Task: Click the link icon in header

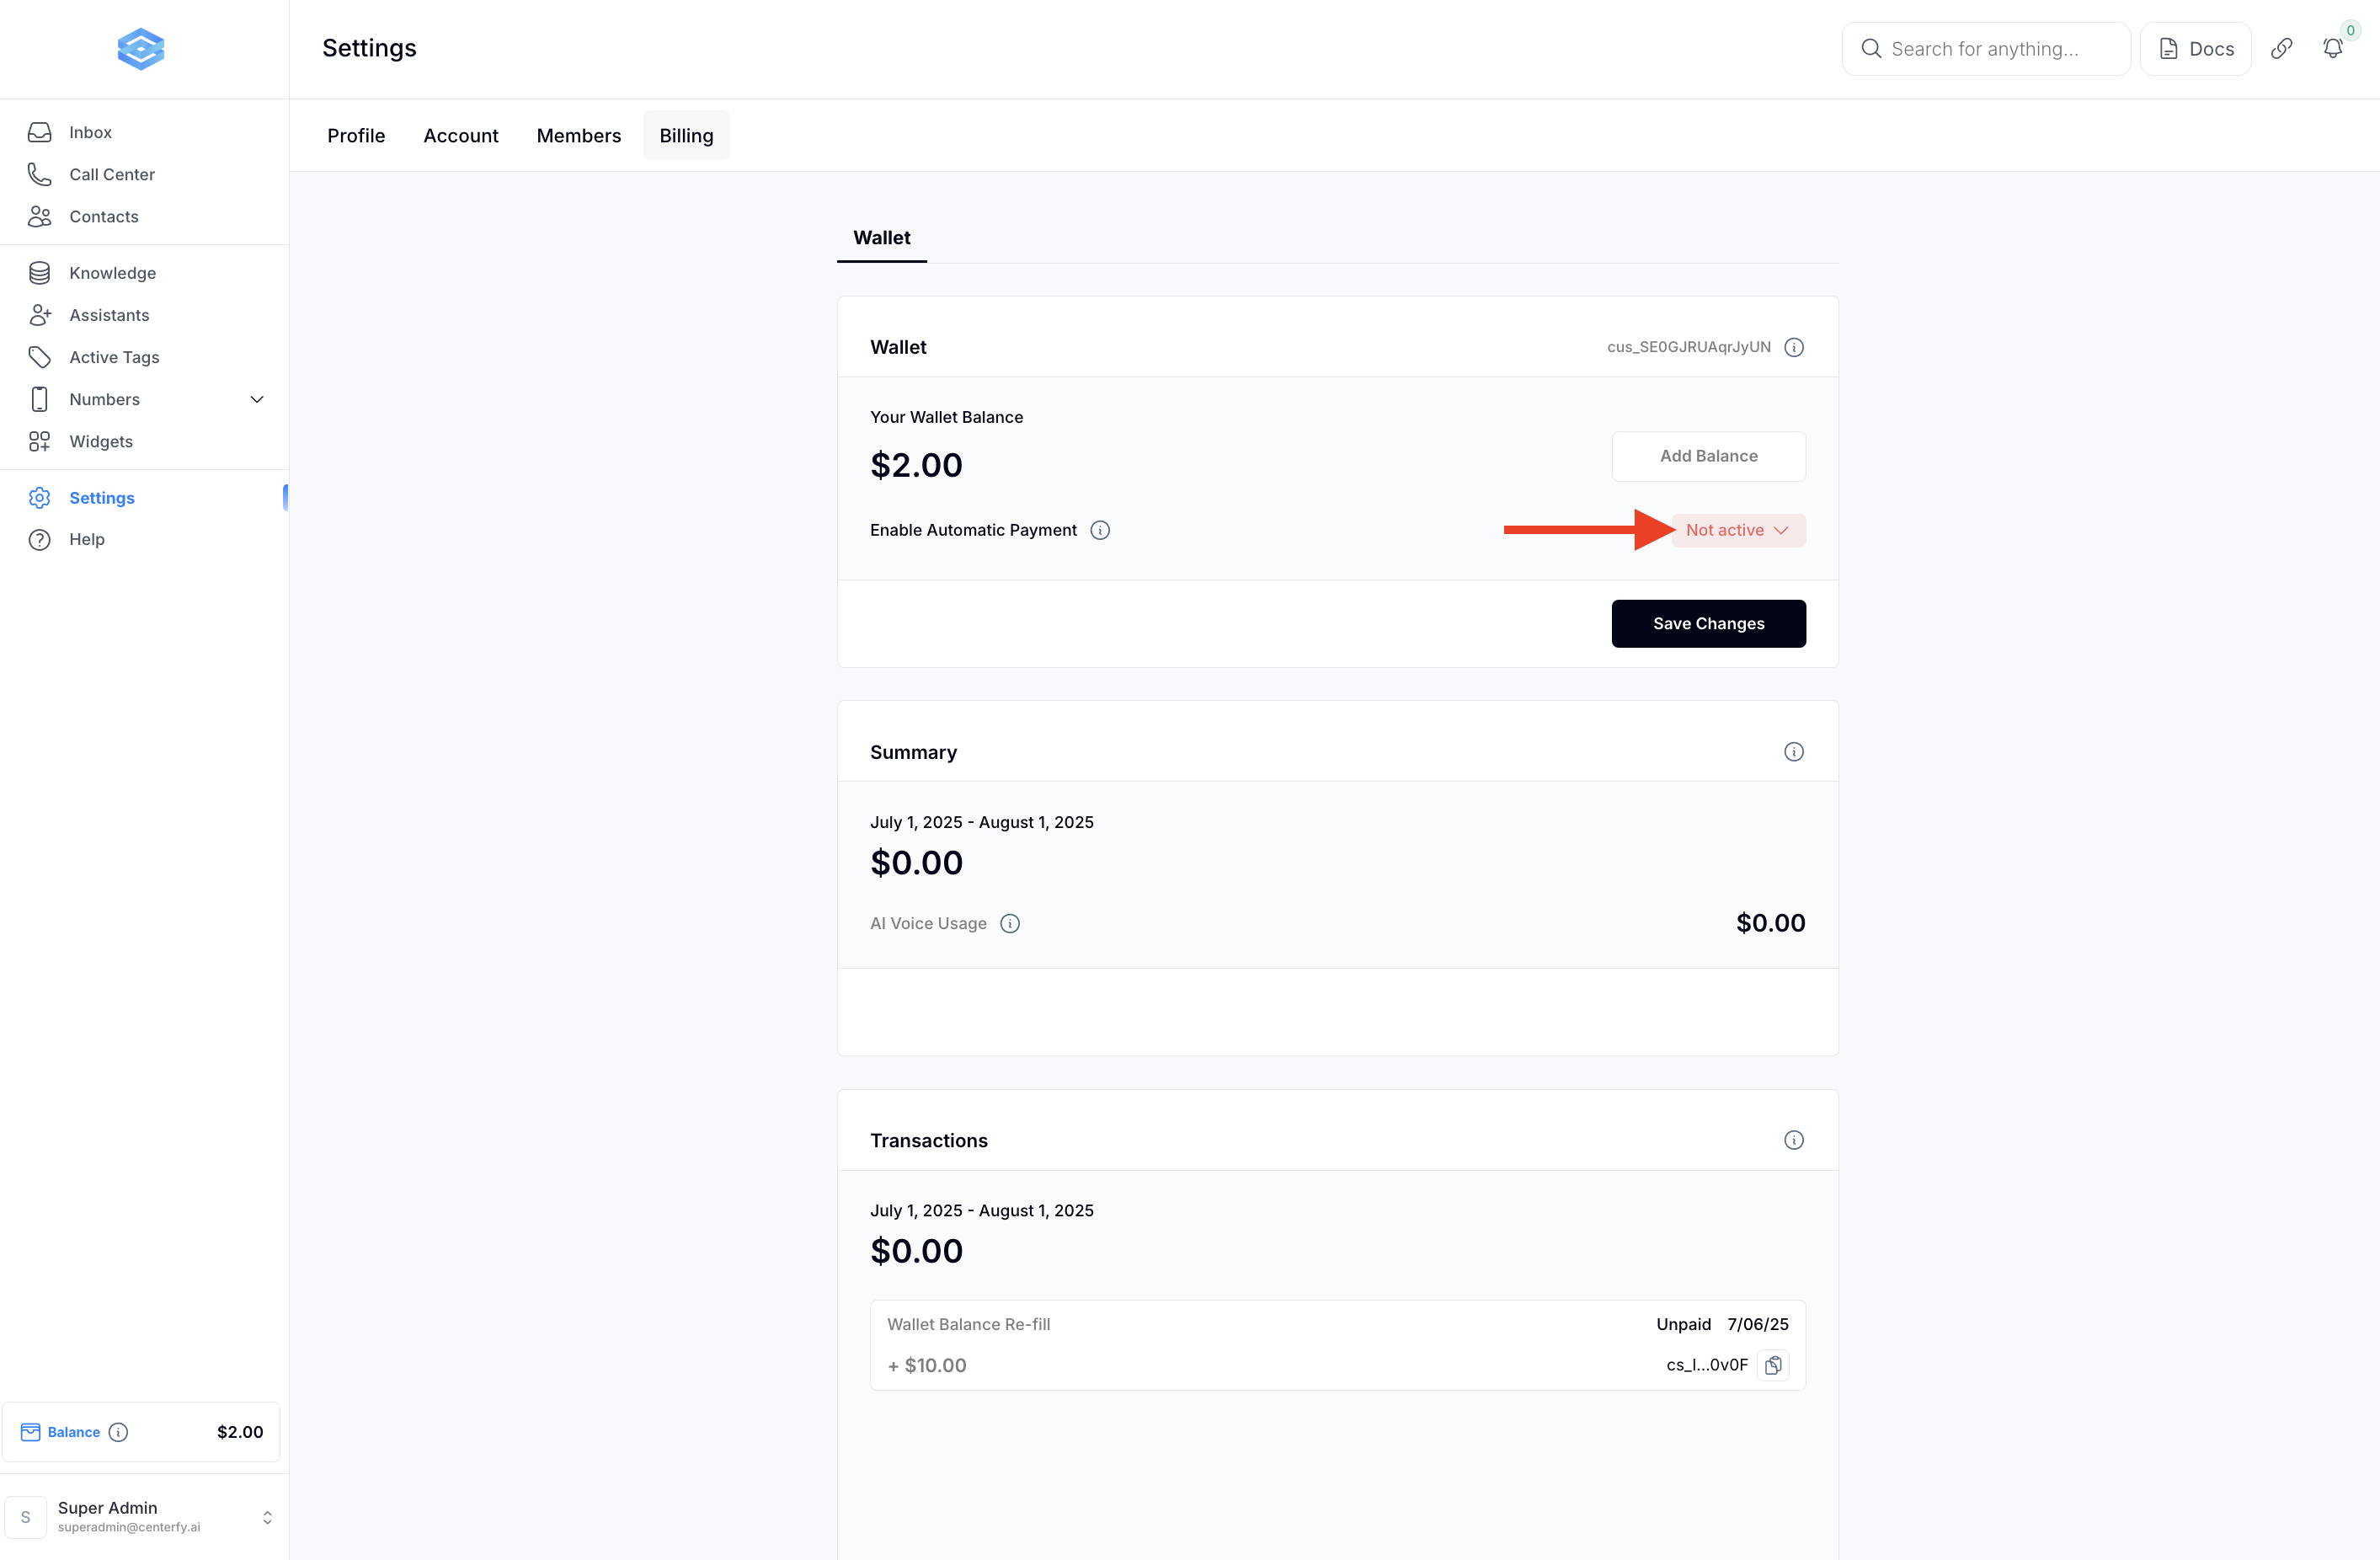Action: tap(2281, 48)
